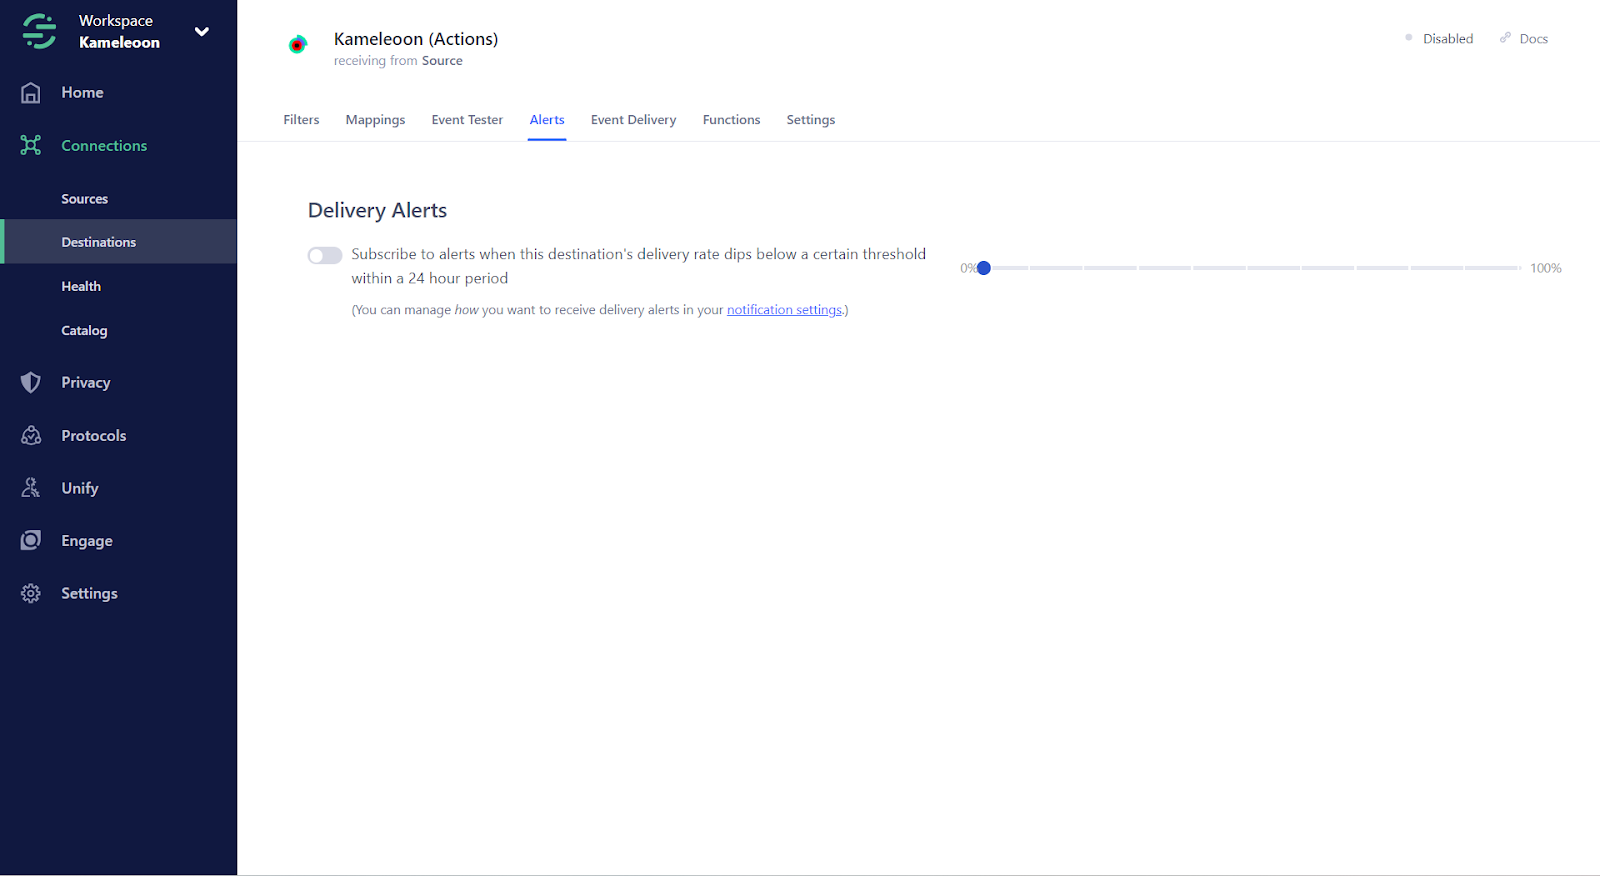Click the Connections nodes icon
The height and width of the screenshot is (876, 1600).
coord(31,145)
